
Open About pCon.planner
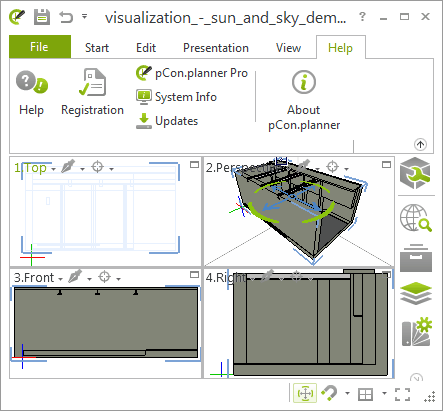(304, 100)
